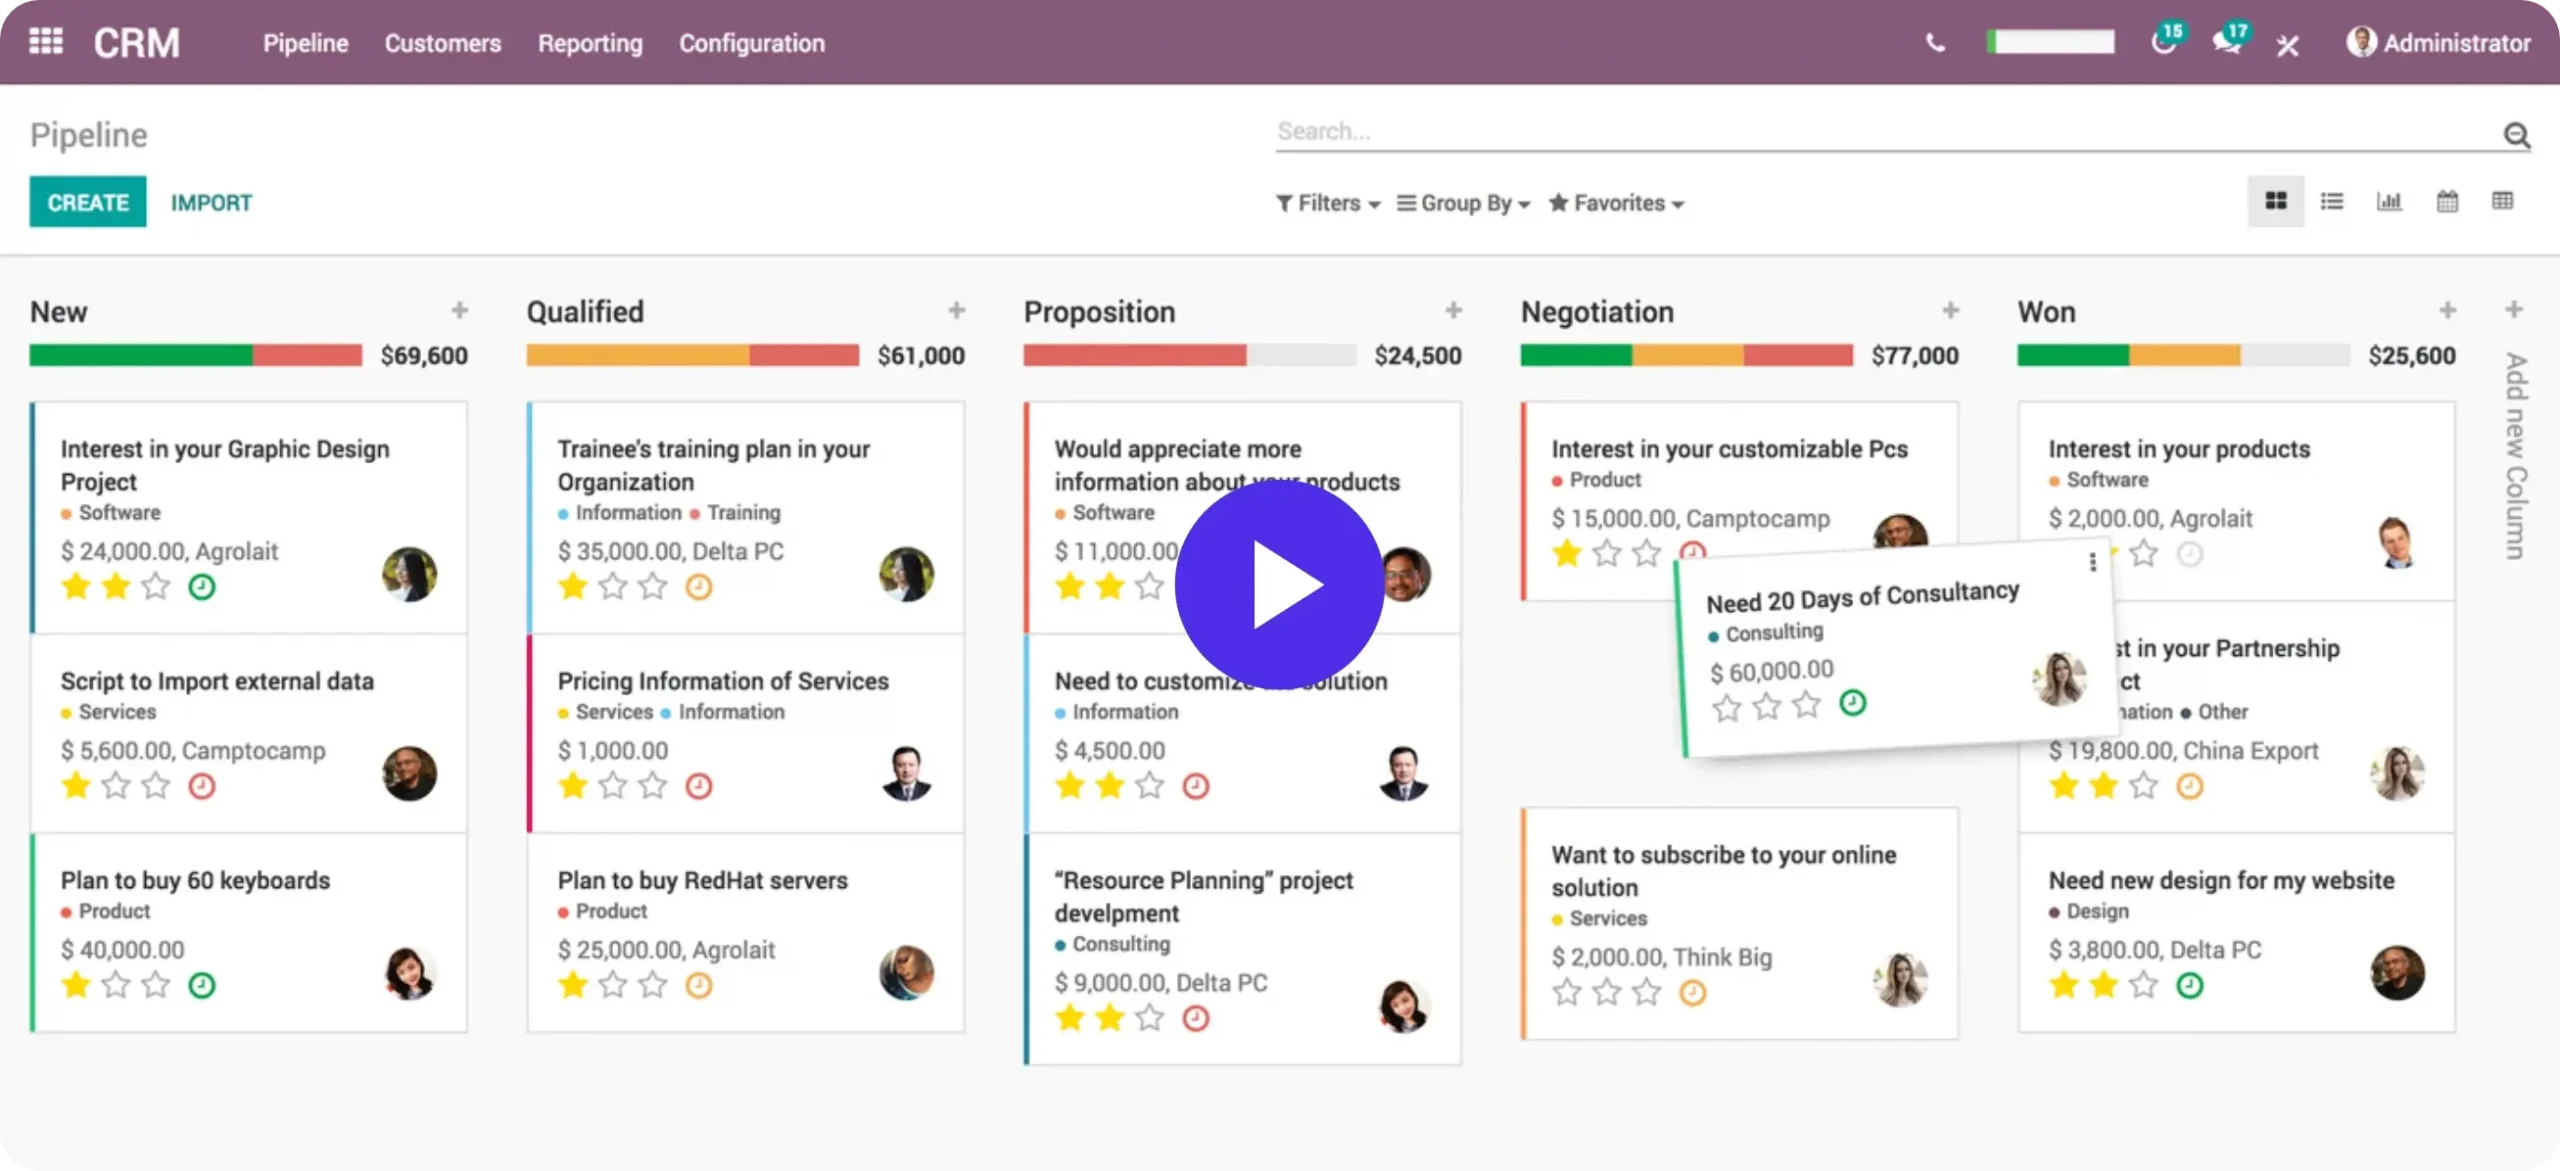Click the CREATE button

click(88, 202)
